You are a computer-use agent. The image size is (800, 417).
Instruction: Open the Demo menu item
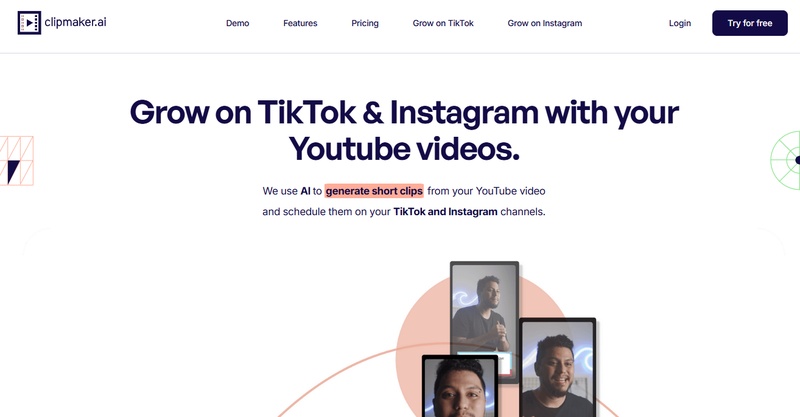point(238,23)
